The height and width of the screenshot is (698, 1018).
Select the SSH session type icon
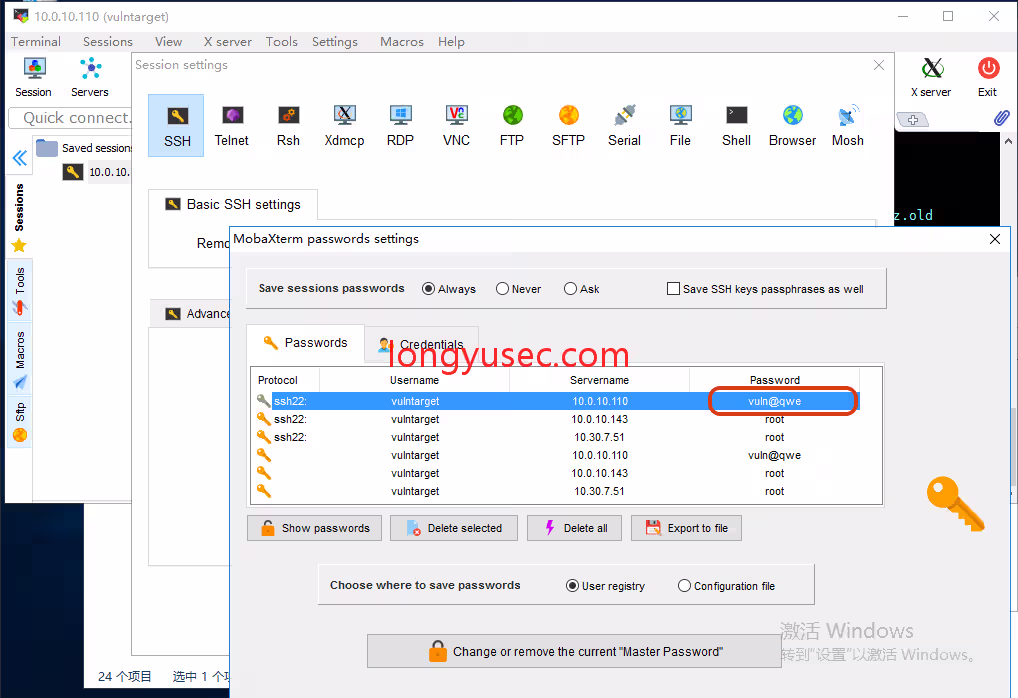point(177,126)
